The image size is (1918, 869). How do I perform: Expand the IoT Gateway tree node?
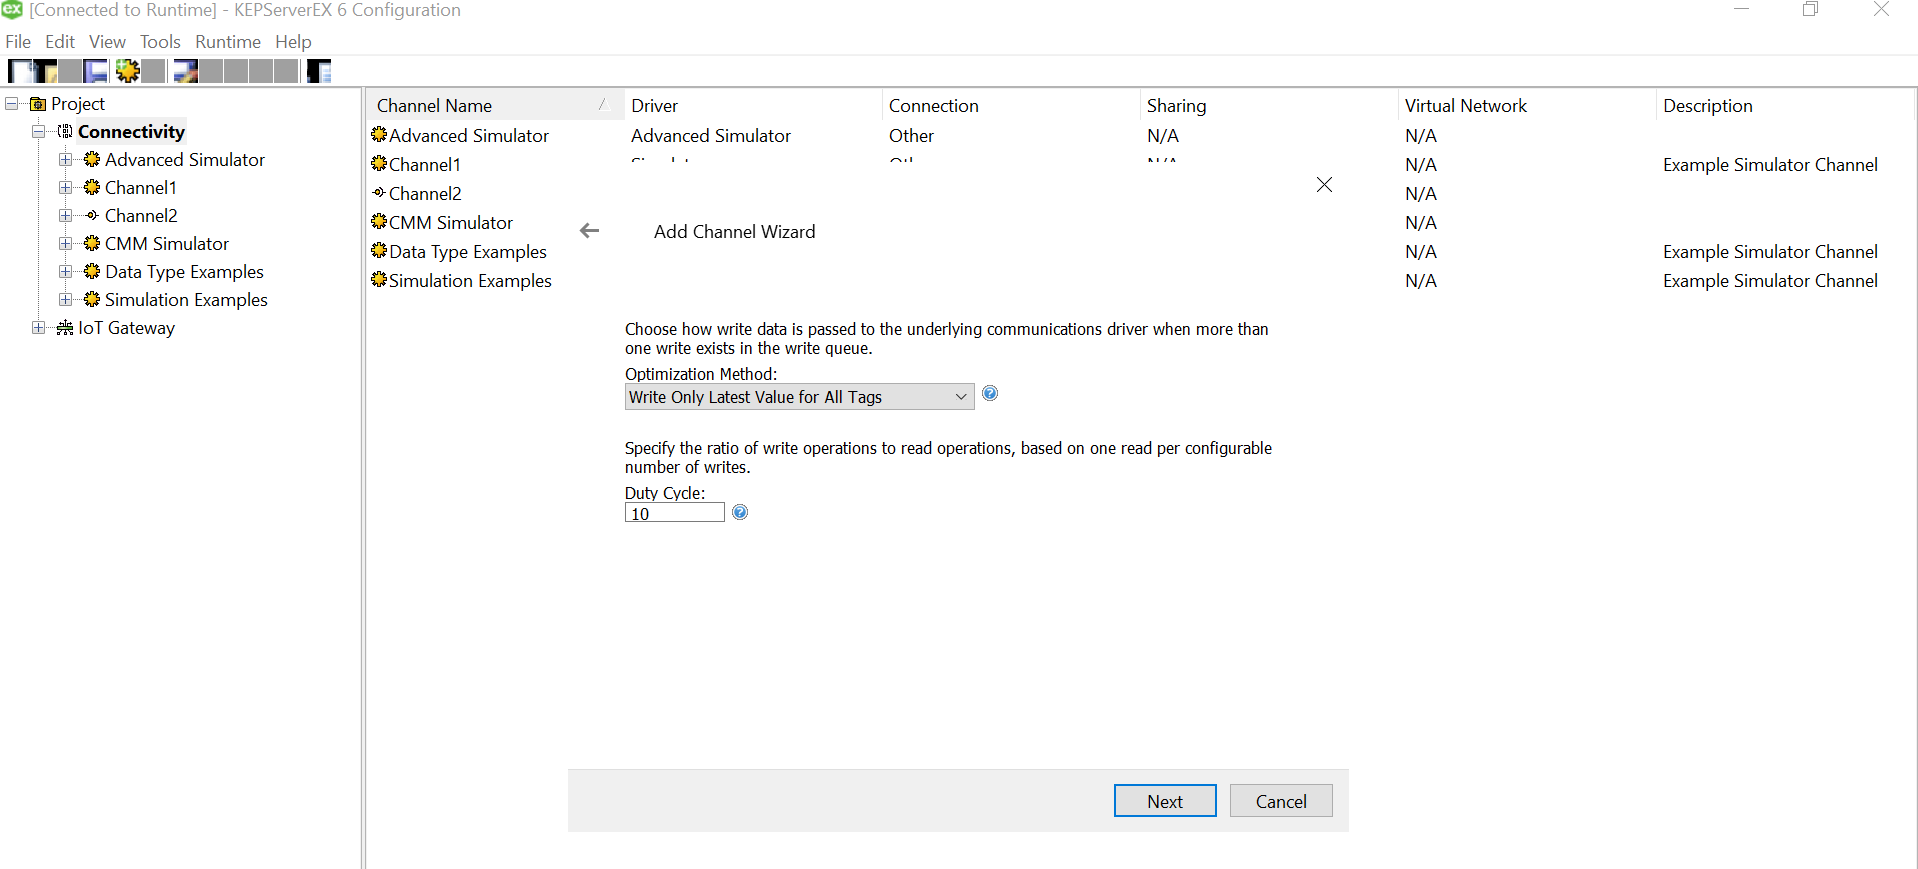[x=38, y=328]
